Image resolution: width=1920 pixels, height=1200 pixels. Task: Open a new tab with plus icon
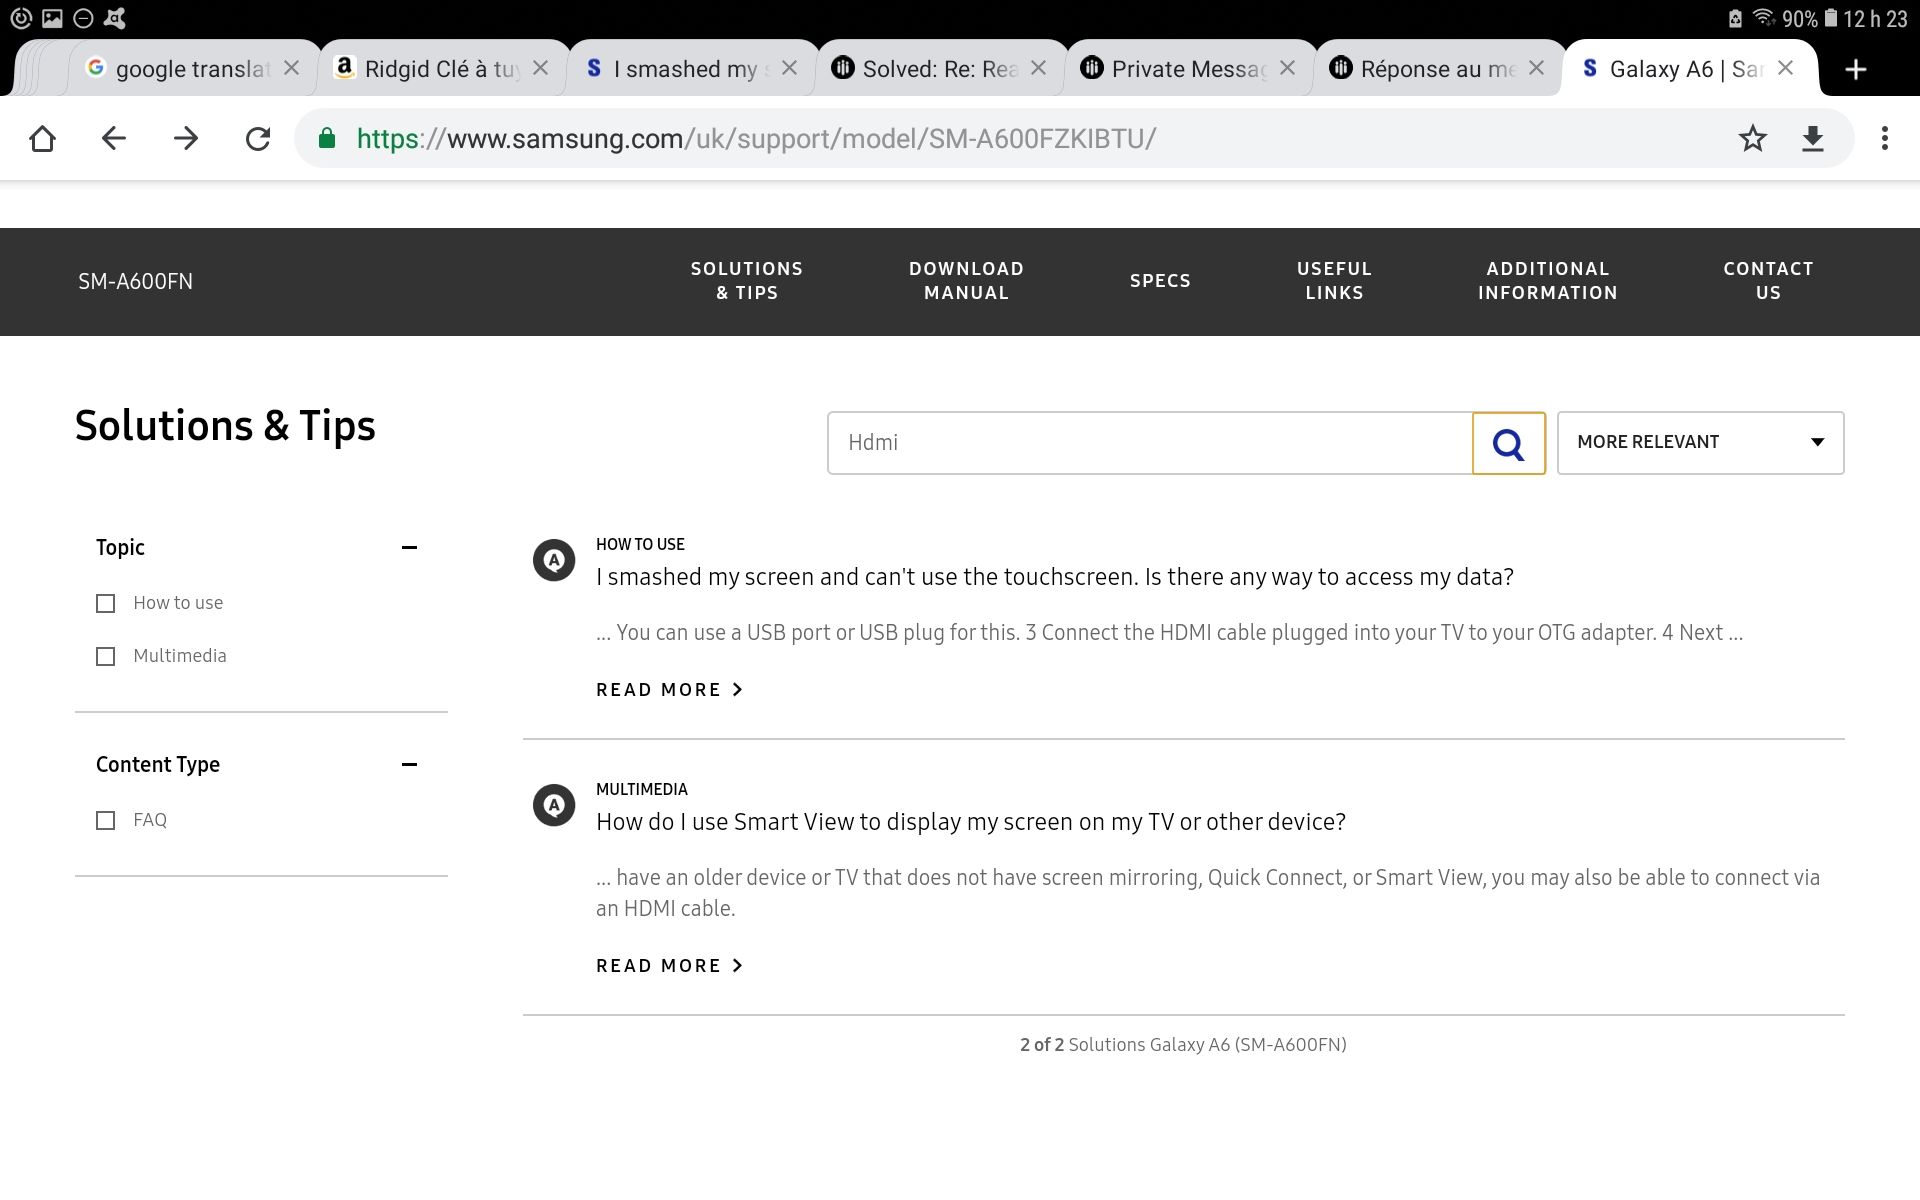[1855, 69]
